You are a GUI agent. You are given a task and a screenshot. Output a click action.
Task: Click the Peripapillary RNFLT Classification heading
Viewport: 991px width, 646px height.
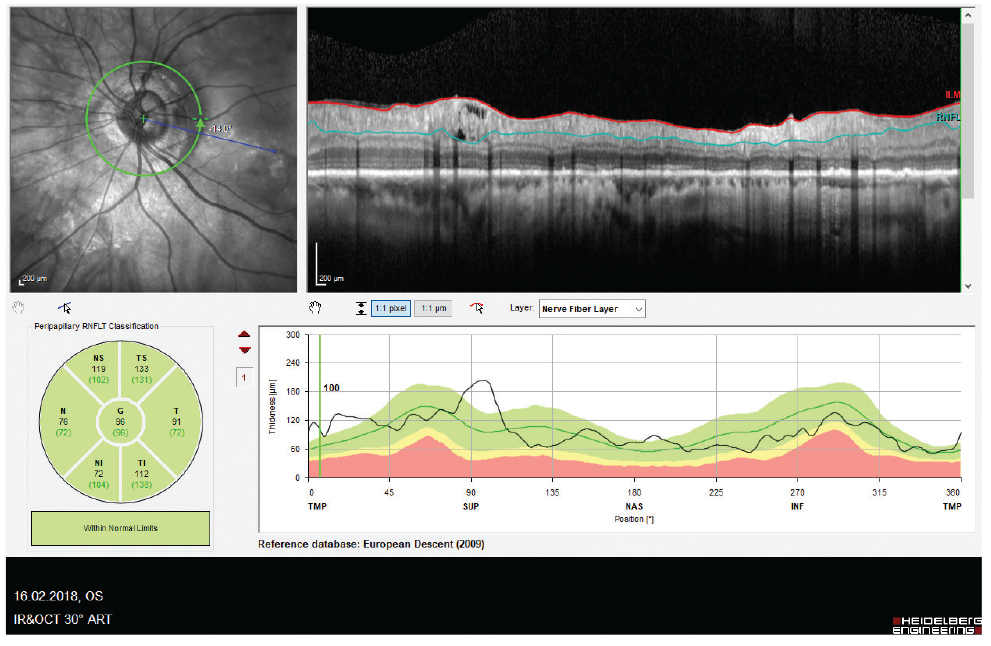tap(96, 326)
